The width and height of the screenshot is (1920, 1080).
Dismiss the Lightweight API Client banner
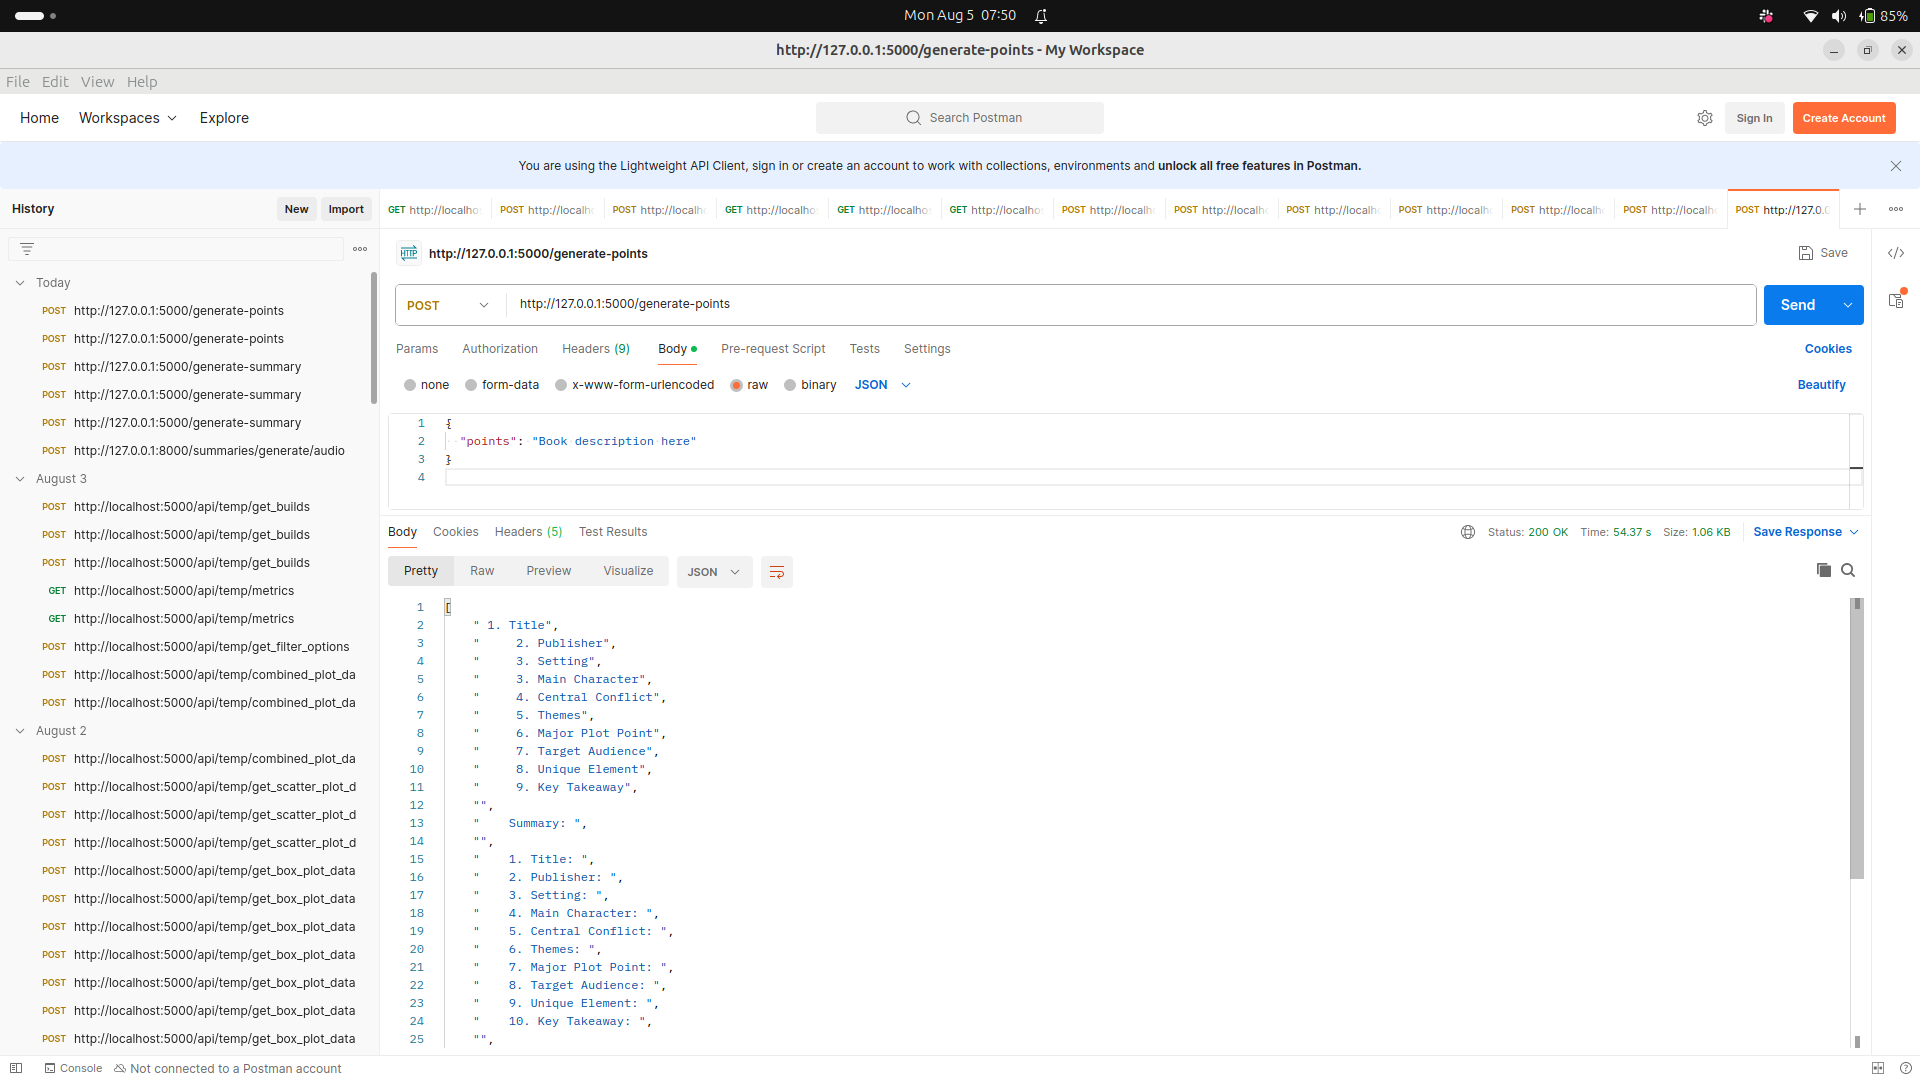pyautogui.click(x=1896, y=166)
